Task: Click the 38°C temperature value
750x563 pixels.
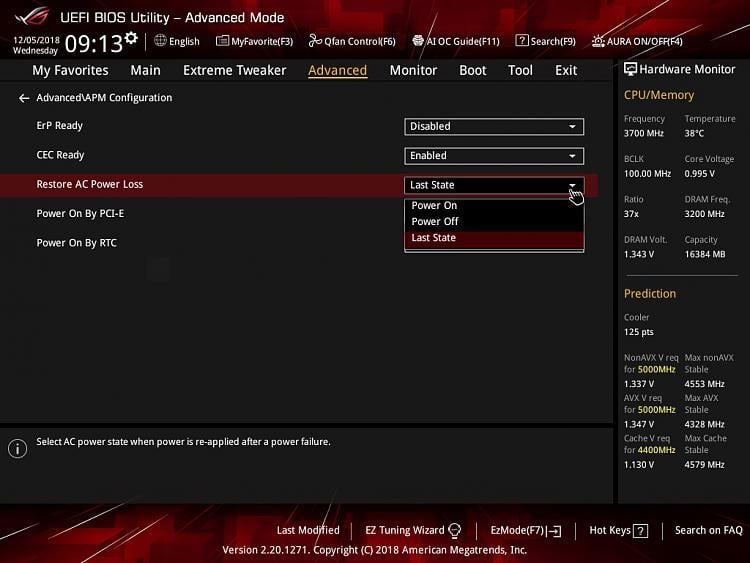Action: coord(694,133)
